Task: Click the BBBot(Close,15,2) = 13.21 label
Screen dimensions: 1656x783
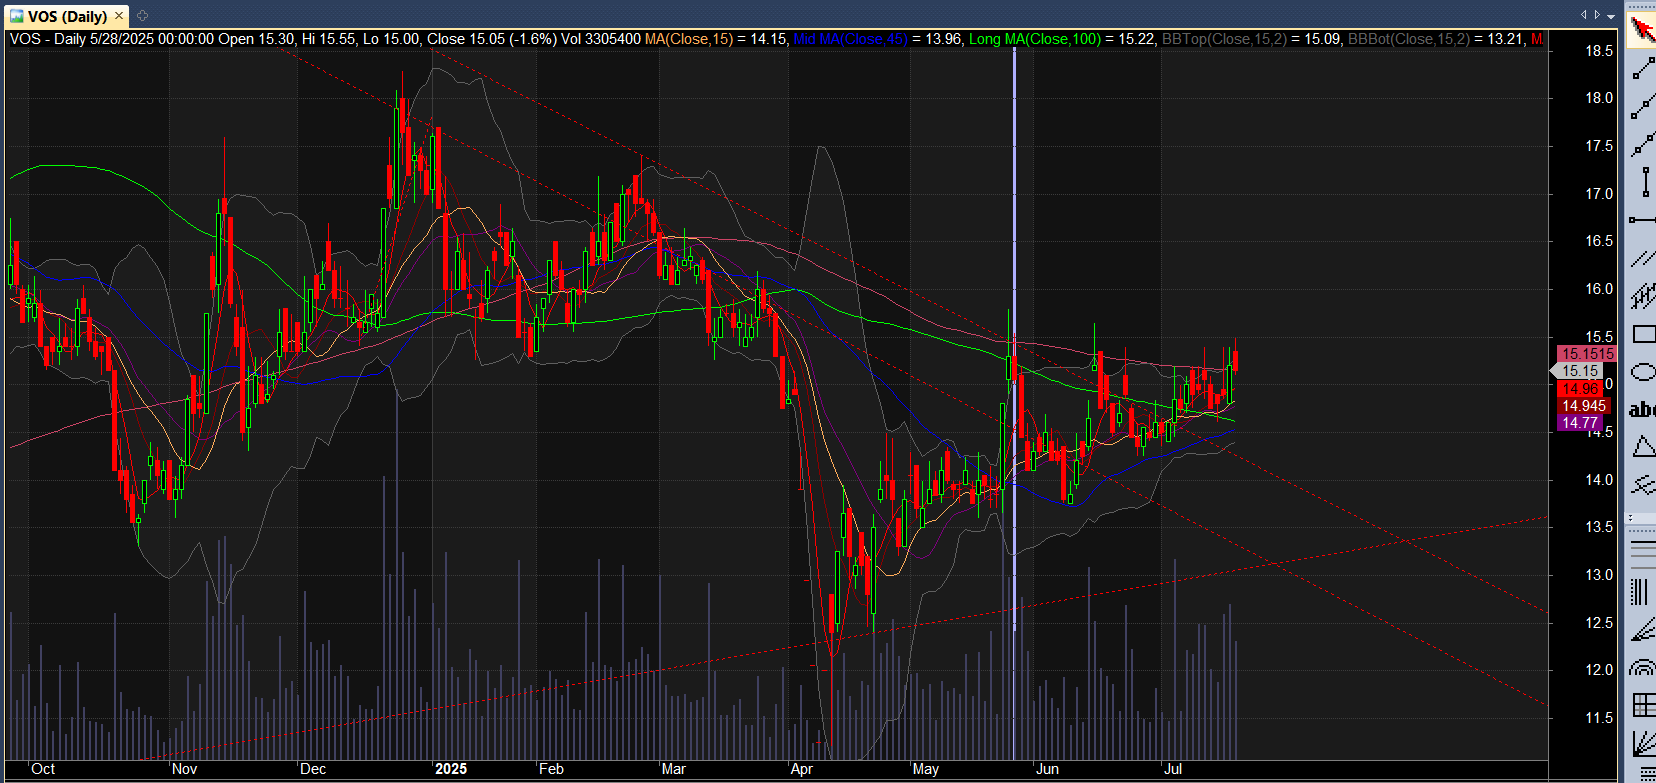Action: [x=1436, y=39]
